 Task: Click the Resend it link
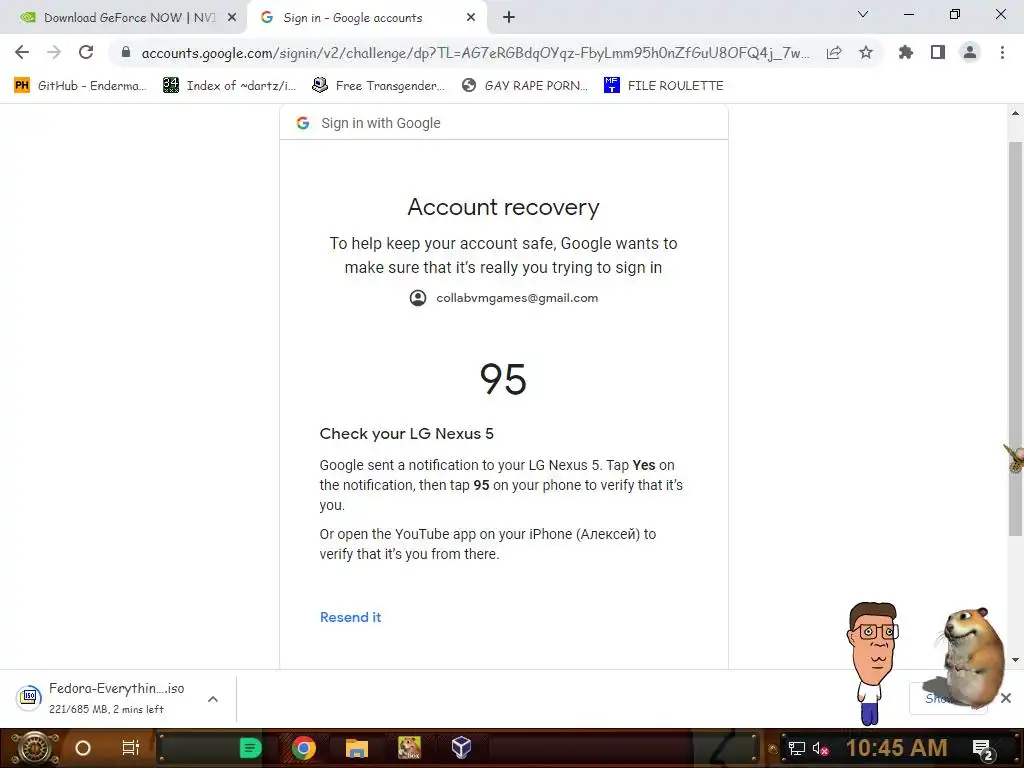pyautogui.click(x=350, y=617)
